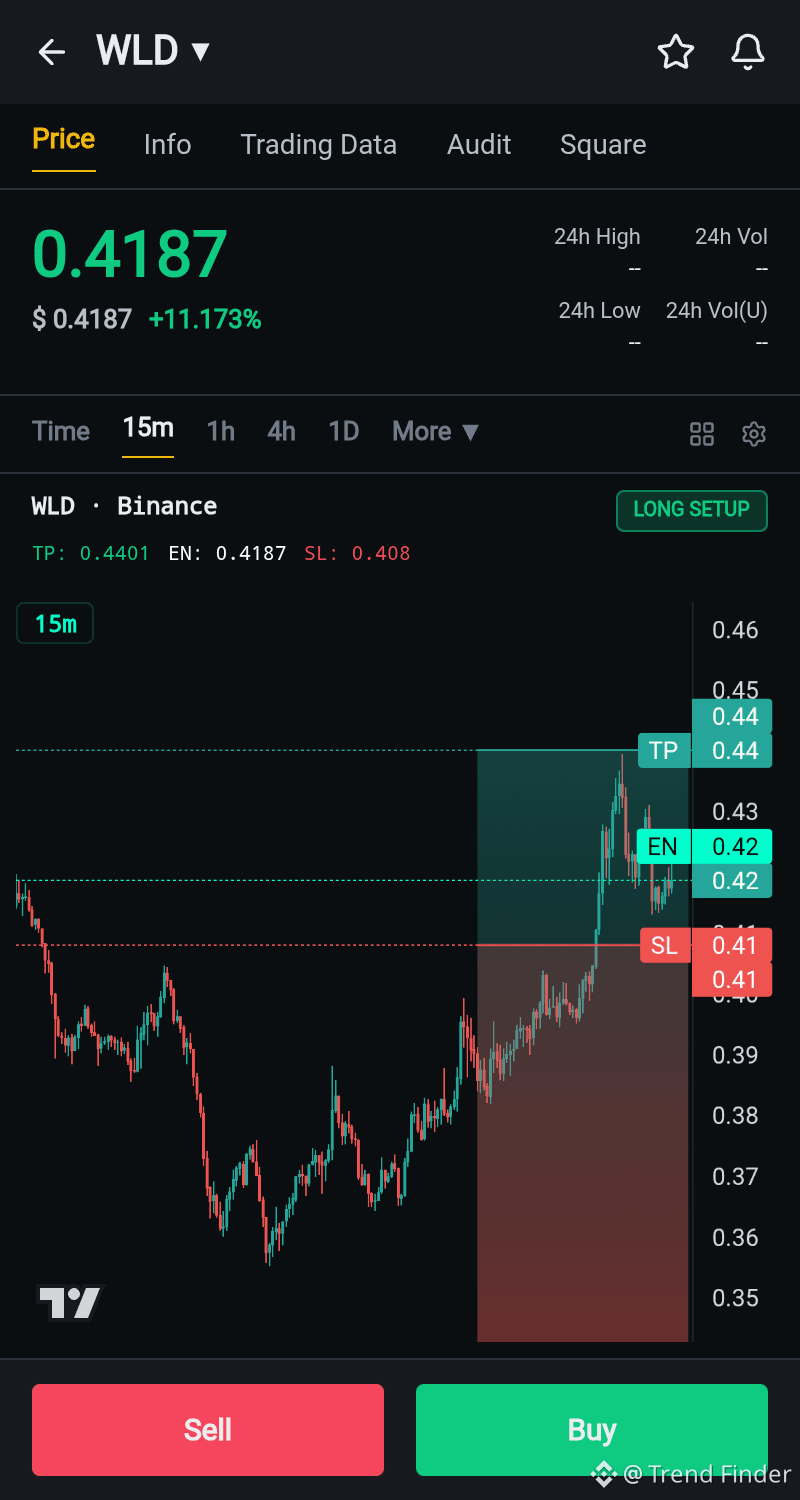
Task: Click the +11.173% change value
Action: (205, 320)
